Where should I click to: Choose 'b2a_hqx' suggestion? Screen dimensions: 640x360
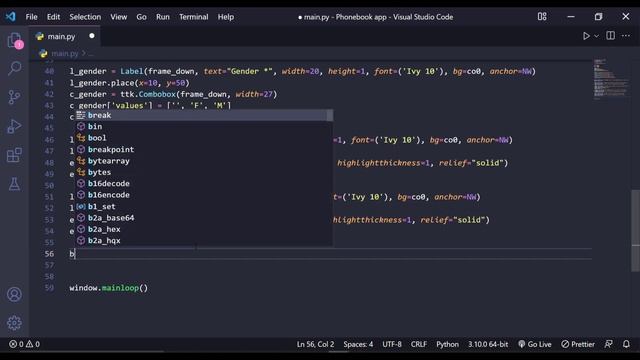coord(203,241)
